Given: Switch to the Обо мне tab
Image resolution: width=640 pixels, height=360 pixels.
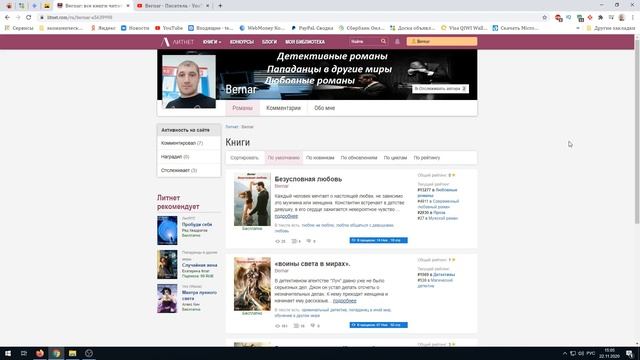Looking at the screenshot, I should tap(324, 108).
